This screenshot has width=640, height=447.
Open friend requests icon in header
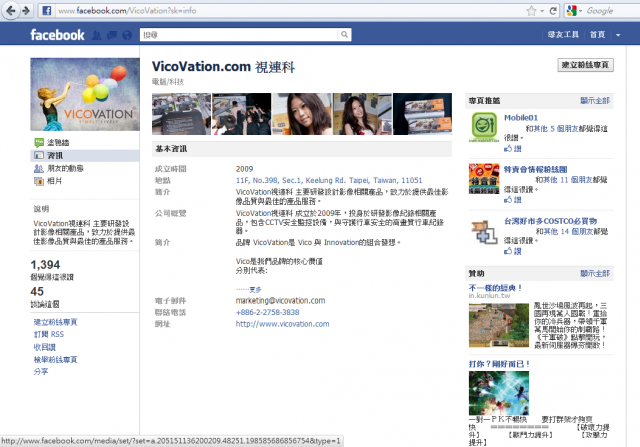click(x=97, y=35)
